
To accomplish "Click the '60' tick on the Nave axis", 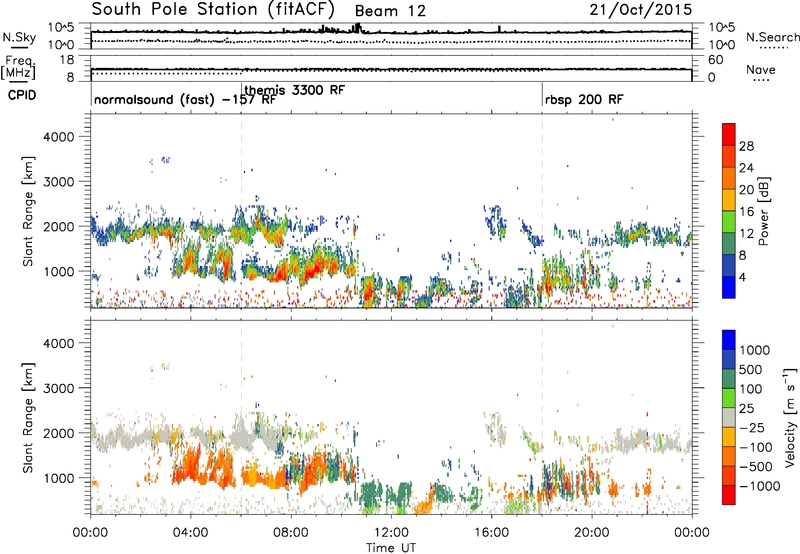I will [x=715, y=60].
